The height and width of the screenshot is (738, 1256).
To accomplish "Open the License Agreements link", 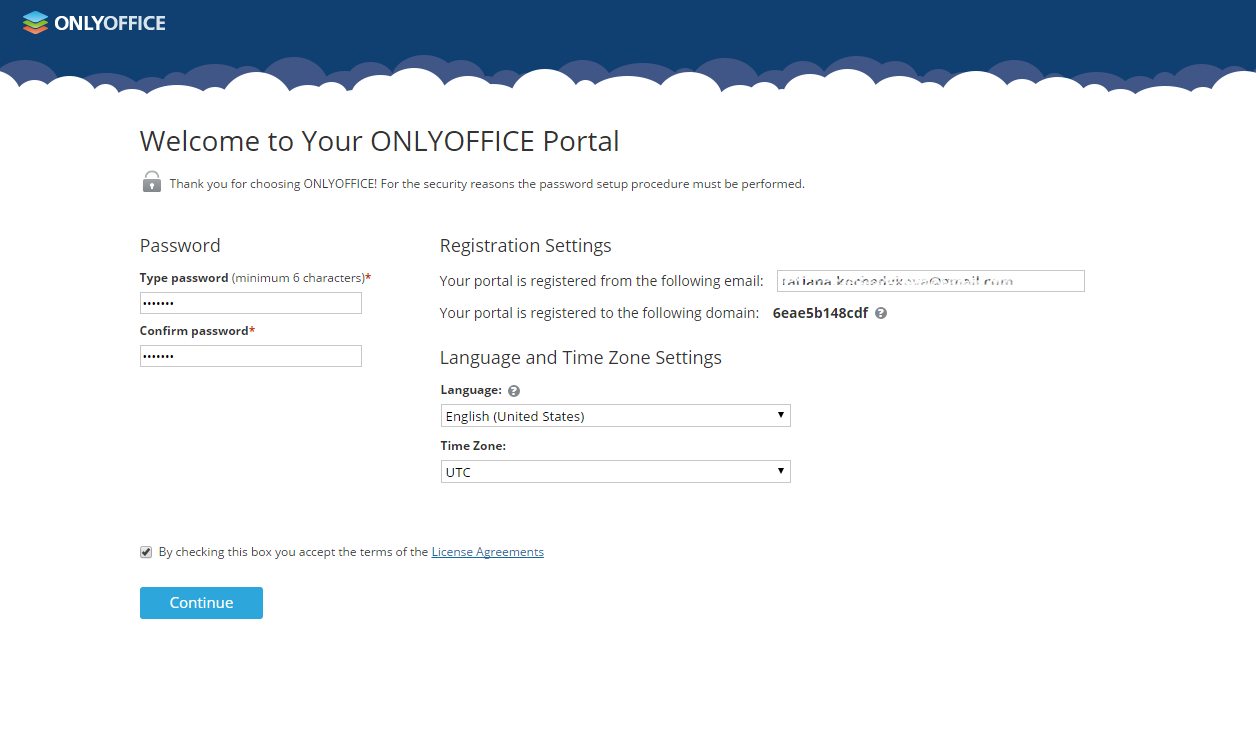I will 488,552.
